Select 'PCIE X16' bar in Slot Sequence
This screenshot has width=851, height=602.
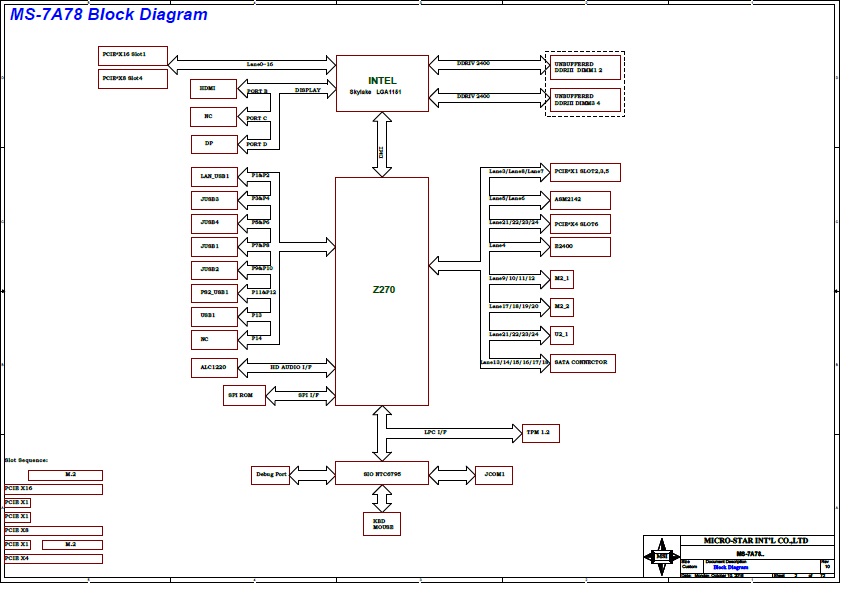click(53, 489)
